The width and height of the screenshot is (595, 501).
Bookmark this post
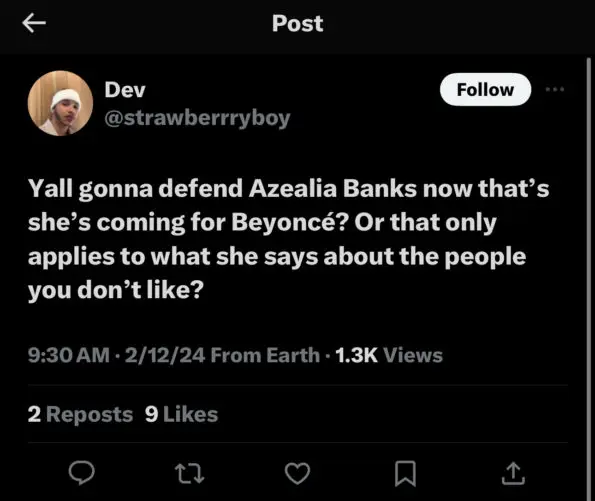(405, 473)
